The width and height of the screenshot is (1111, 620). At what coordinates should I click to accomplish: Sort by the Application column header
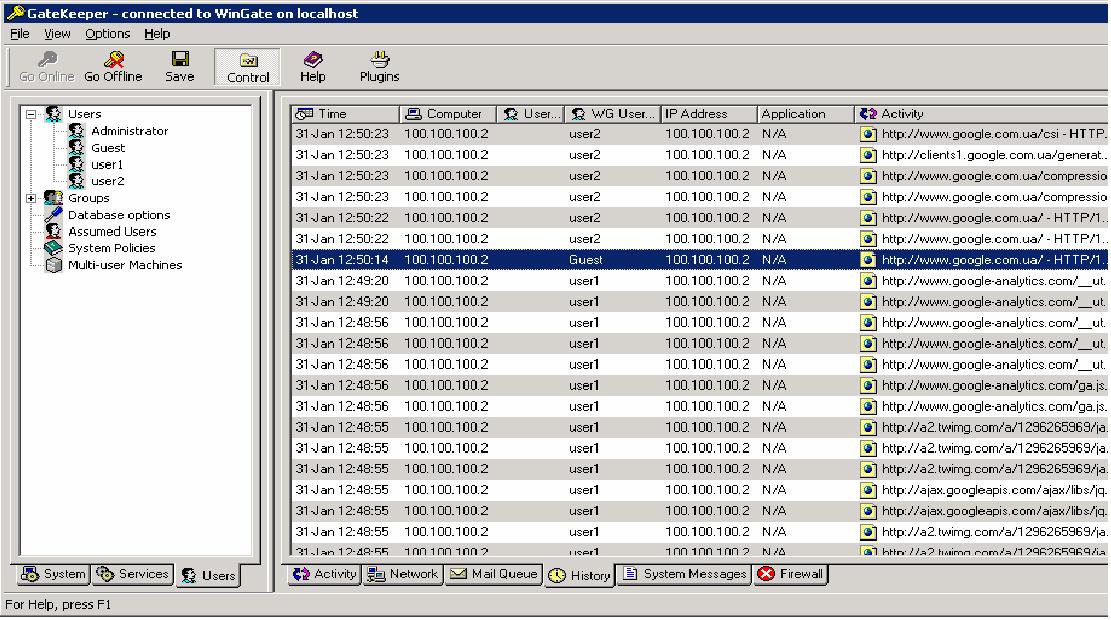[x=806, y=114]
